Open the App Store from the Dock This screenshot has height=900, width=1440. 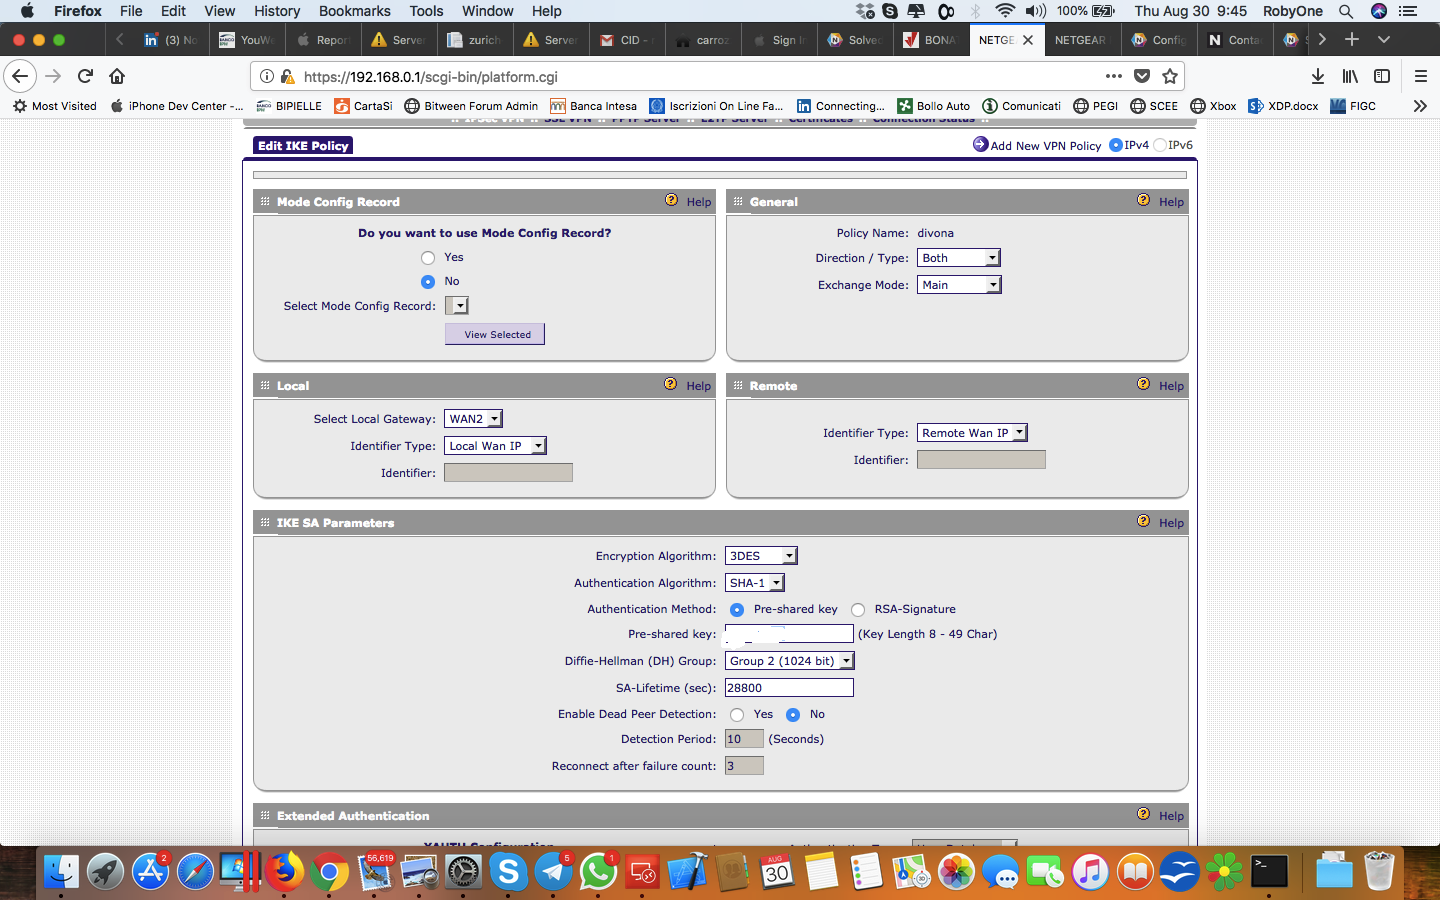pyautogui.click(x=151, y=872)
